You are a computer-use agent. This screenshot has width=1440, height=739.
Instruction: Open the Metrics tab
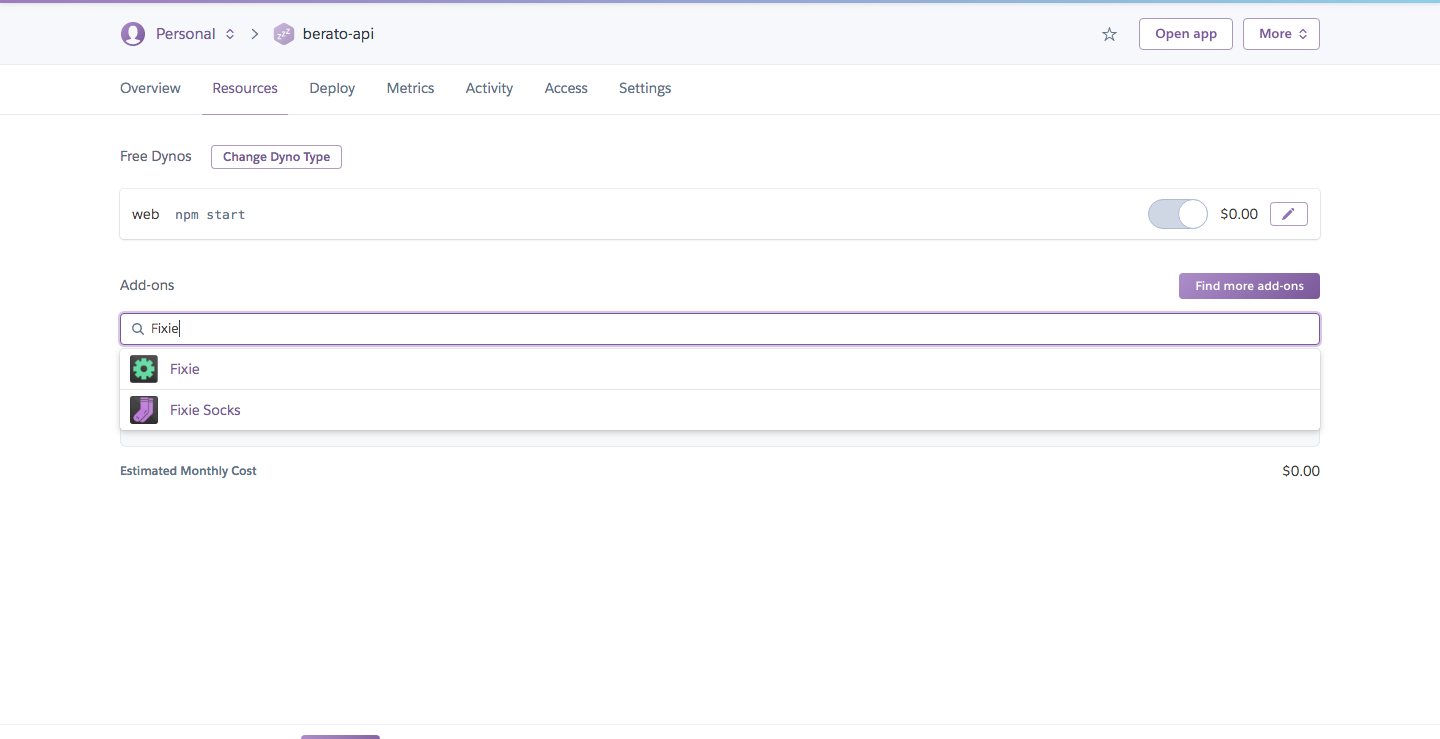pyautogui.click(x=410, y=88)
